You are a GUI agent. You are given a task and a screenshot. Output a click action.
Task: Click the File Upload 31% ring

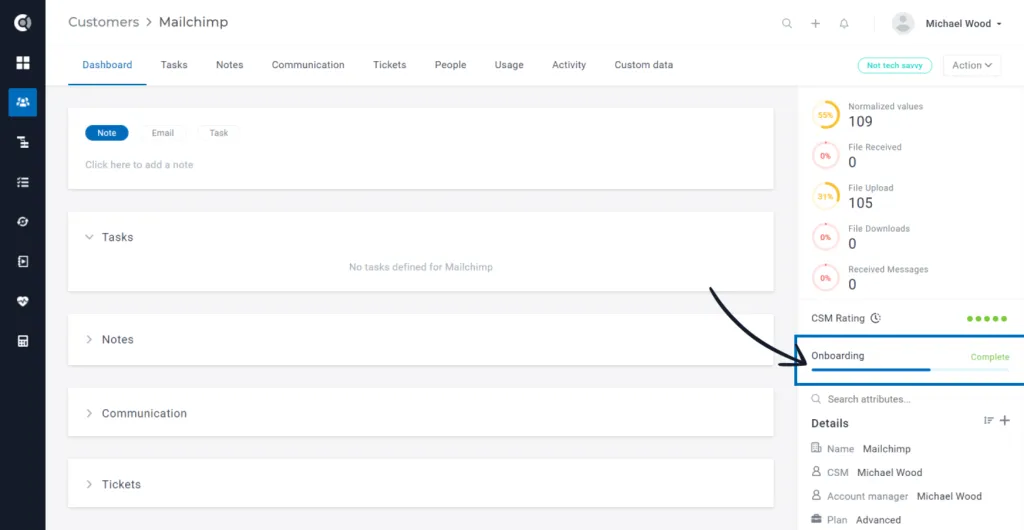[x=825, y=196]
